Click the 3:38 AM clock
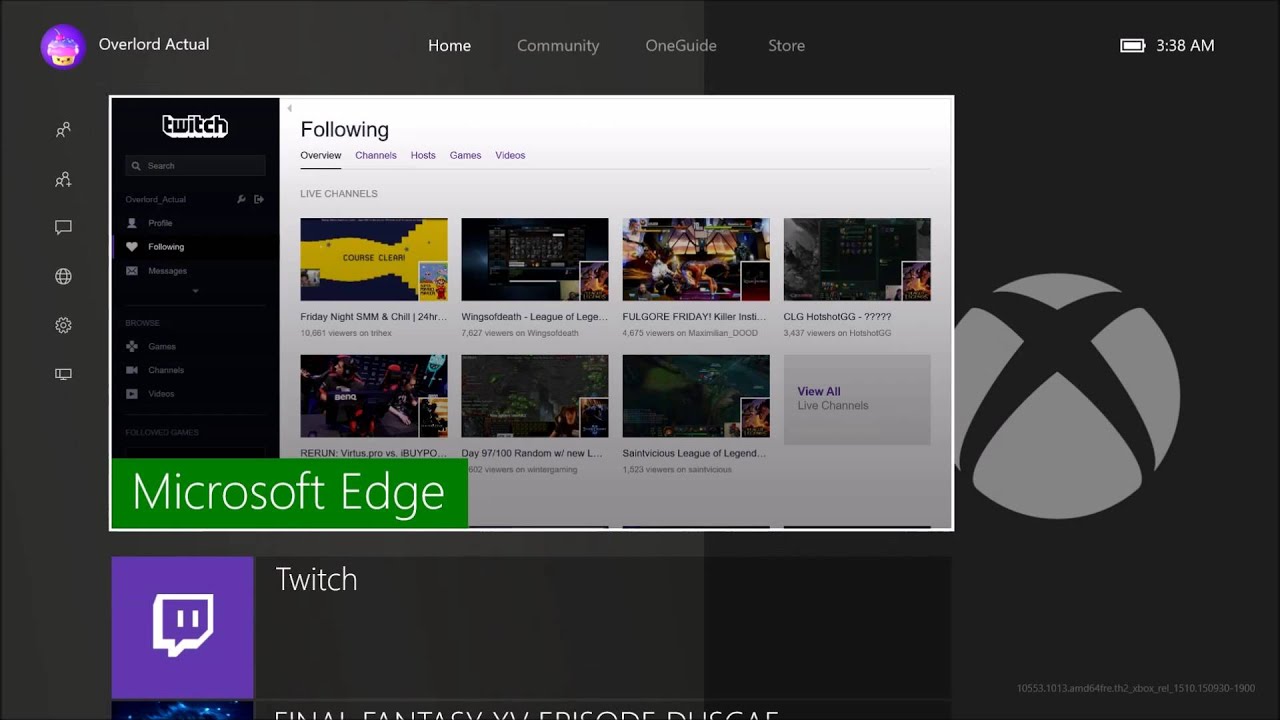The height and width of the screenshot is (720, 1280). (1185, 46)
